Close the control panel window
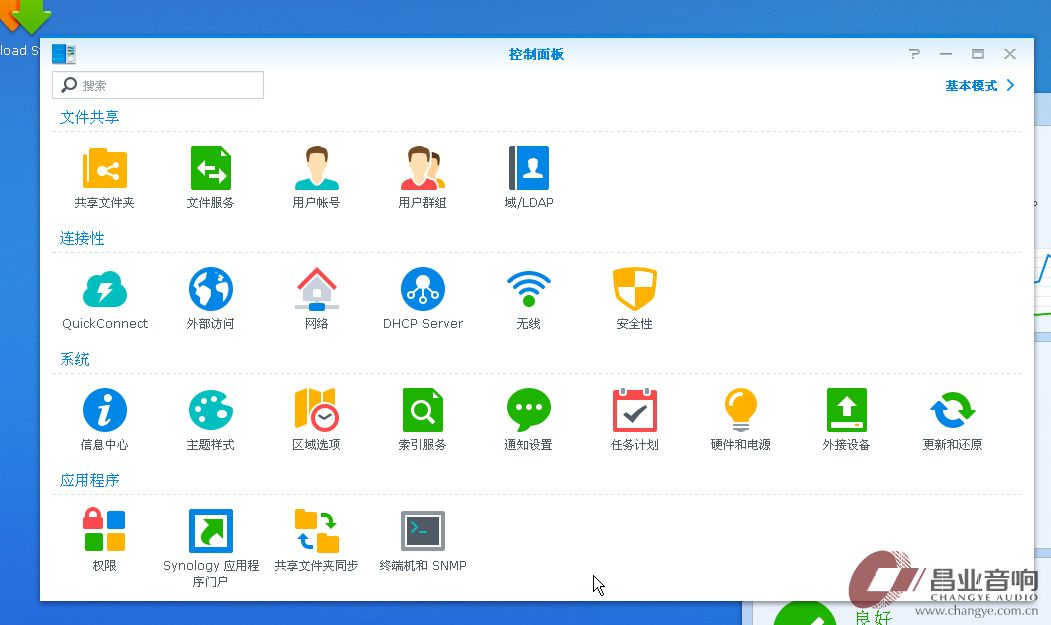Viewport: 1051px width, 625px height. pos(1010,54)
